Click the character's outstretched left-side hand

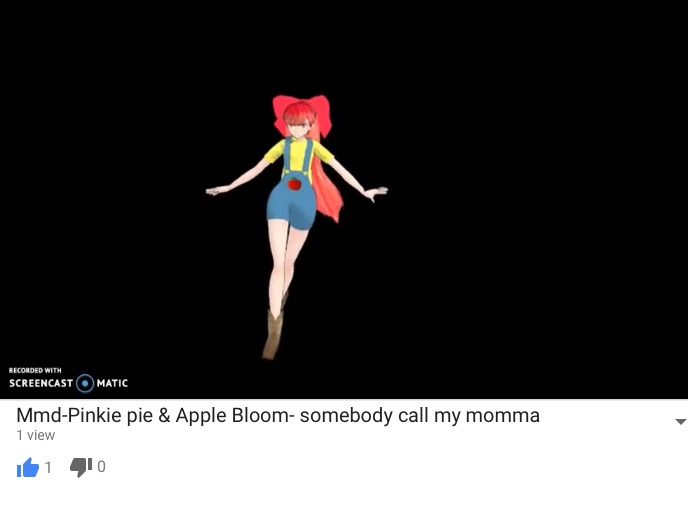[216, 190]
